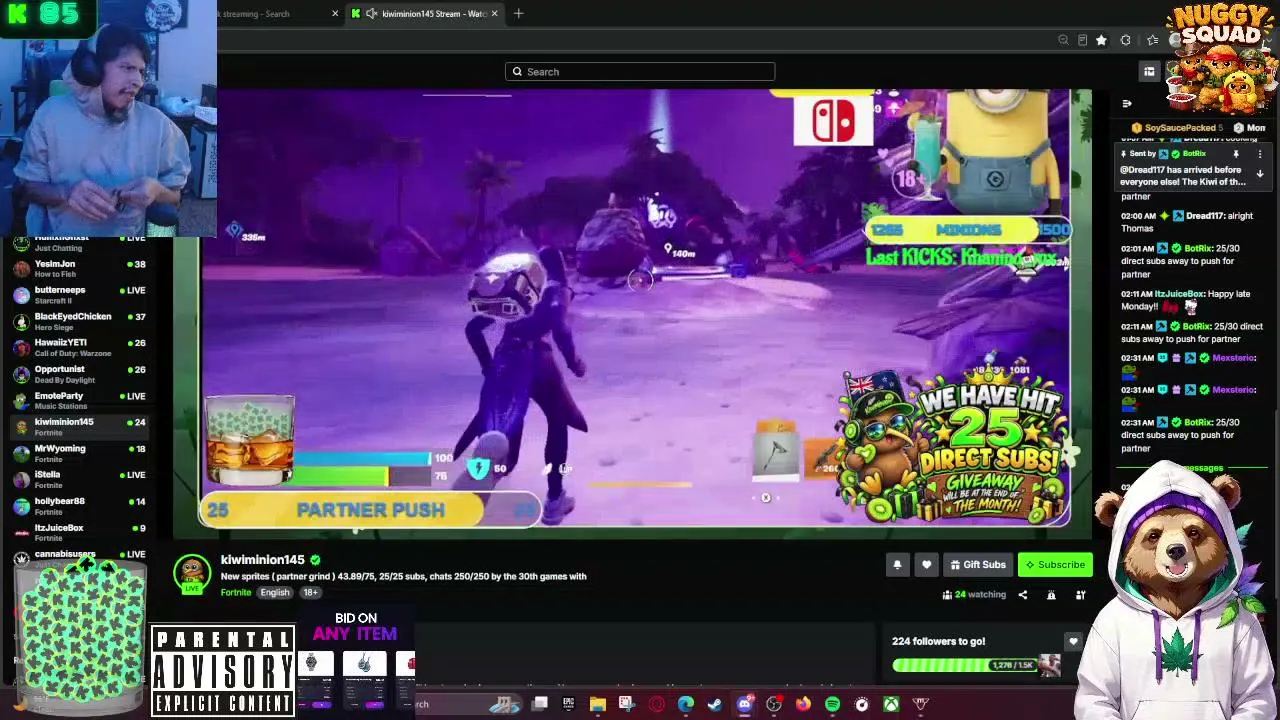Open Epic Games Launcher from the taskbar
1280x720 pixels.
[x=568, y=704]
